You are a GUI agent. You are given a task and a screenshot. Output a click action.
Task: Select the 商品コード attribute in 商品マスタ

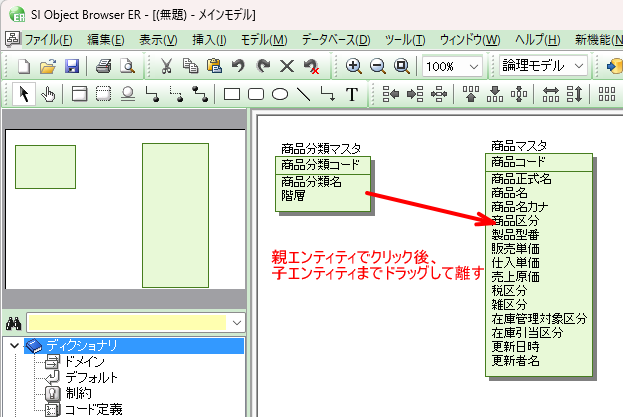coord(518,162)
